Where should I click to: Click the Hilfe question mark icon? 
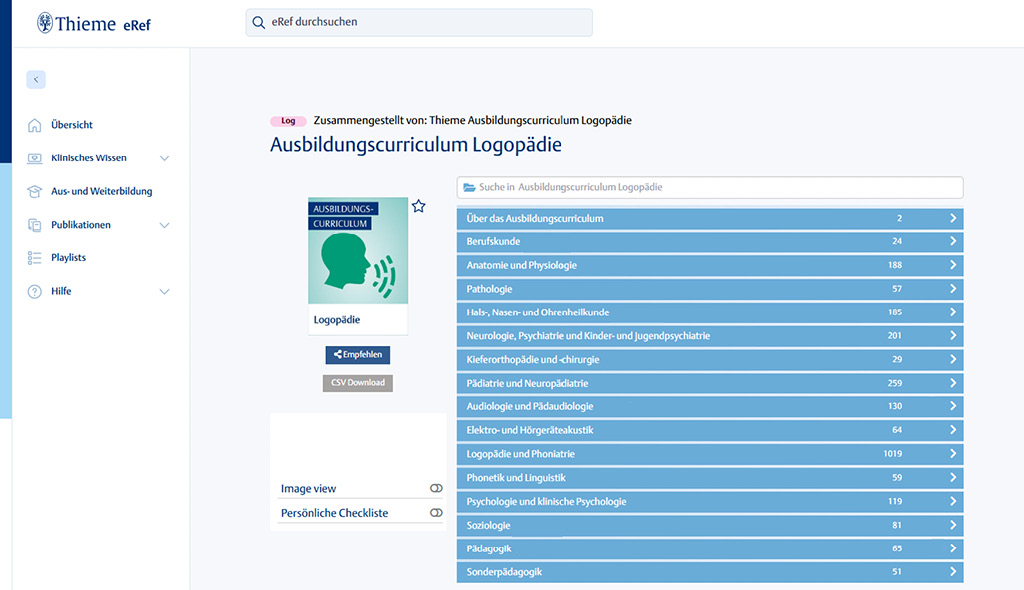(35, 291)
